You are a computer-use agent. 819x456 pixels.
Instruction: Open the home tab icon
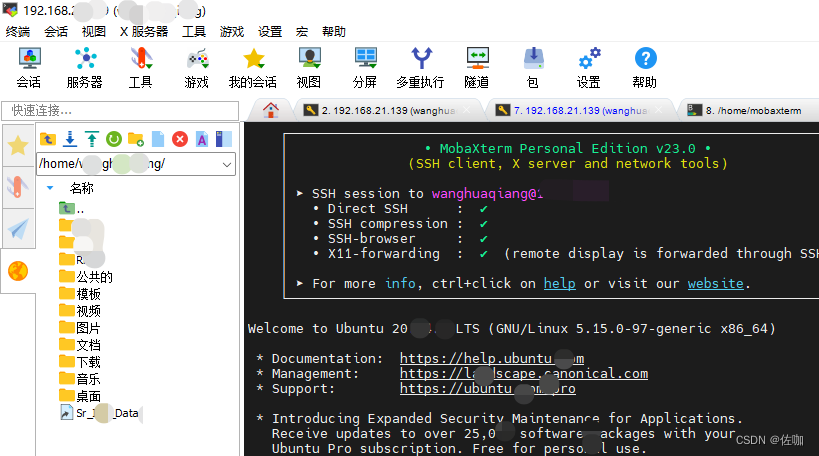pos(271,110)
